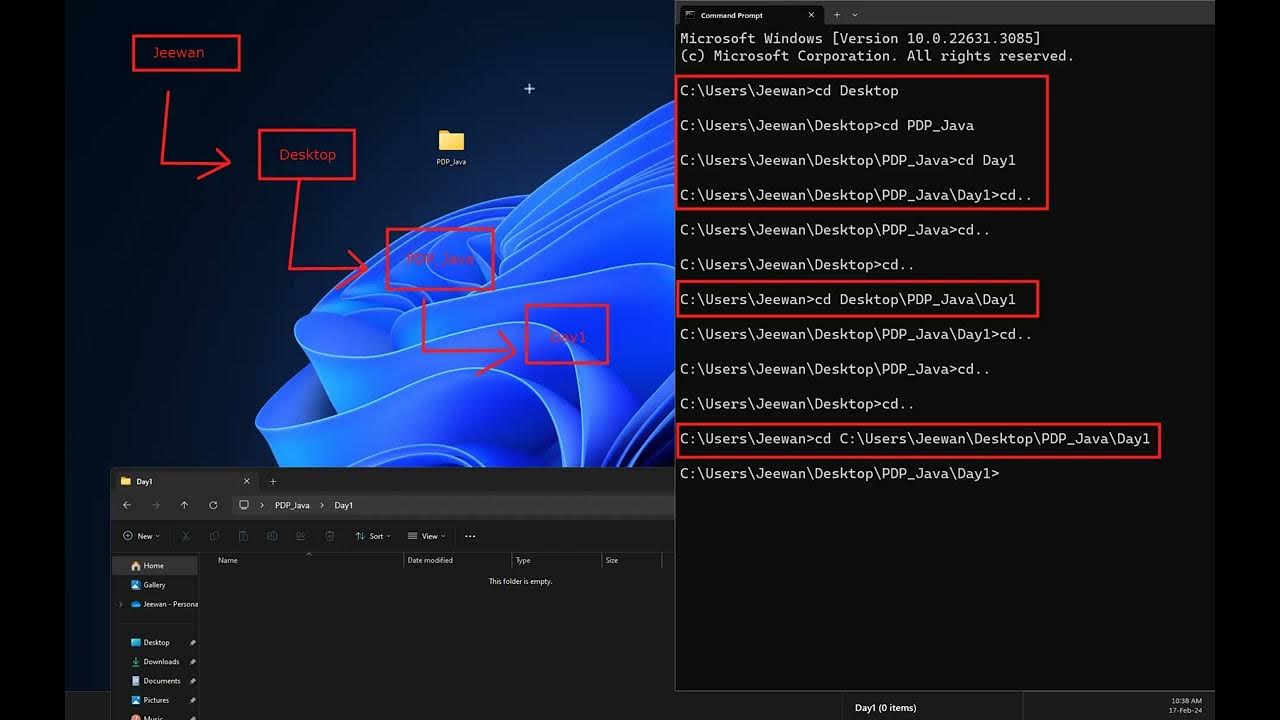
Task: Open Gallery in navigation pane
Action: tap(155, 585)
